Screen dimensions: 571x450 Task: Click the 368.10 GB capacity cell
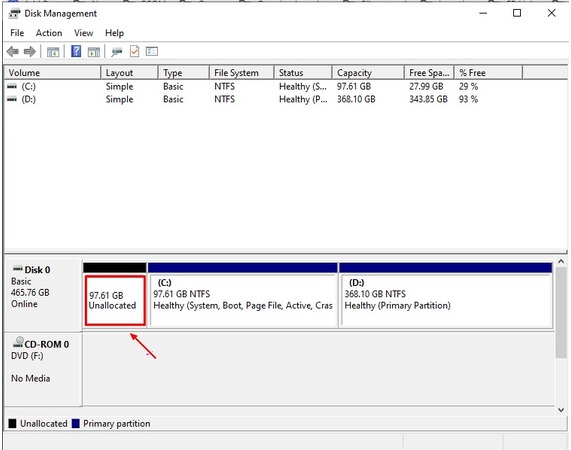[x=356, y=99]
